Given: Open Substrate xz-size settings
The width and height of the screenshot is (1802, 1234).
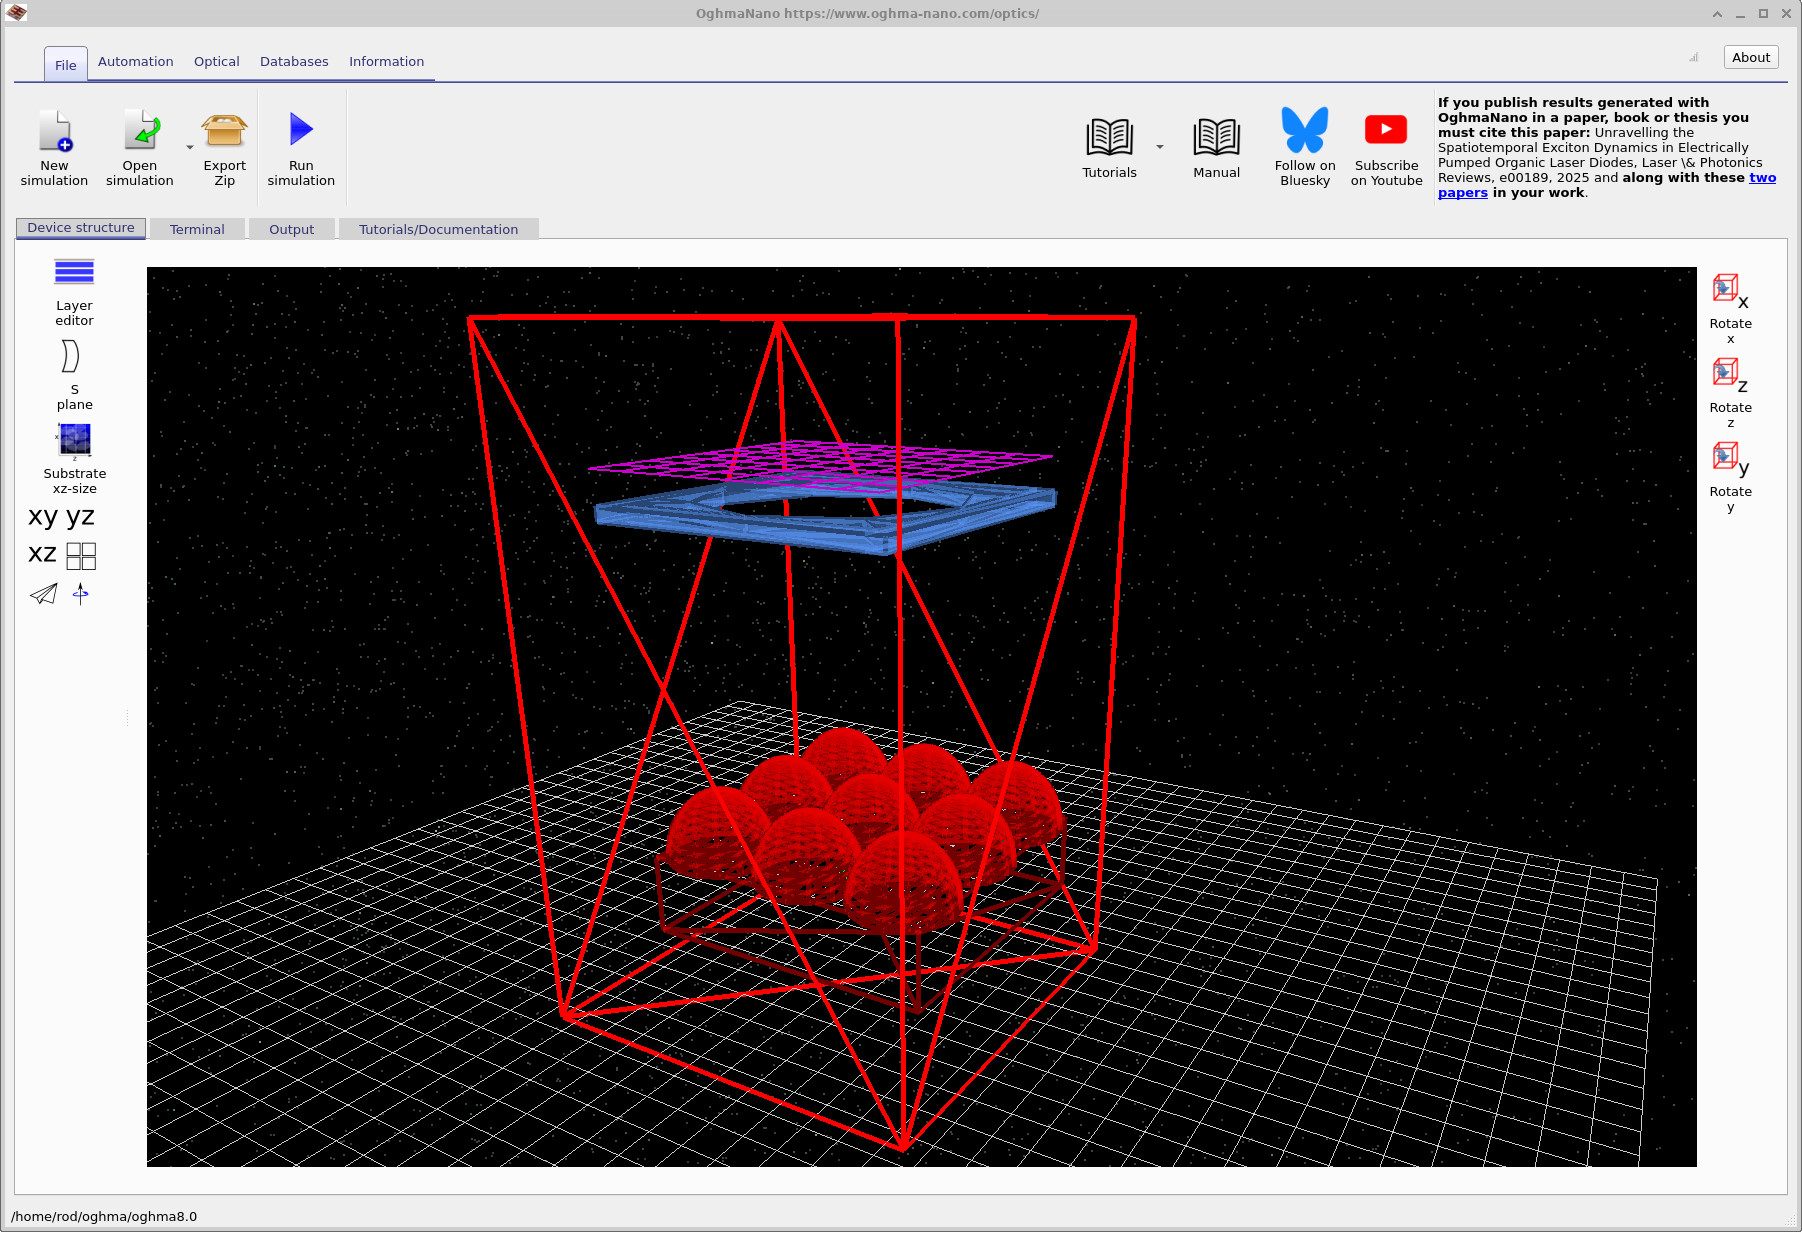Looking at the screenshot, I should pos(73,440).
